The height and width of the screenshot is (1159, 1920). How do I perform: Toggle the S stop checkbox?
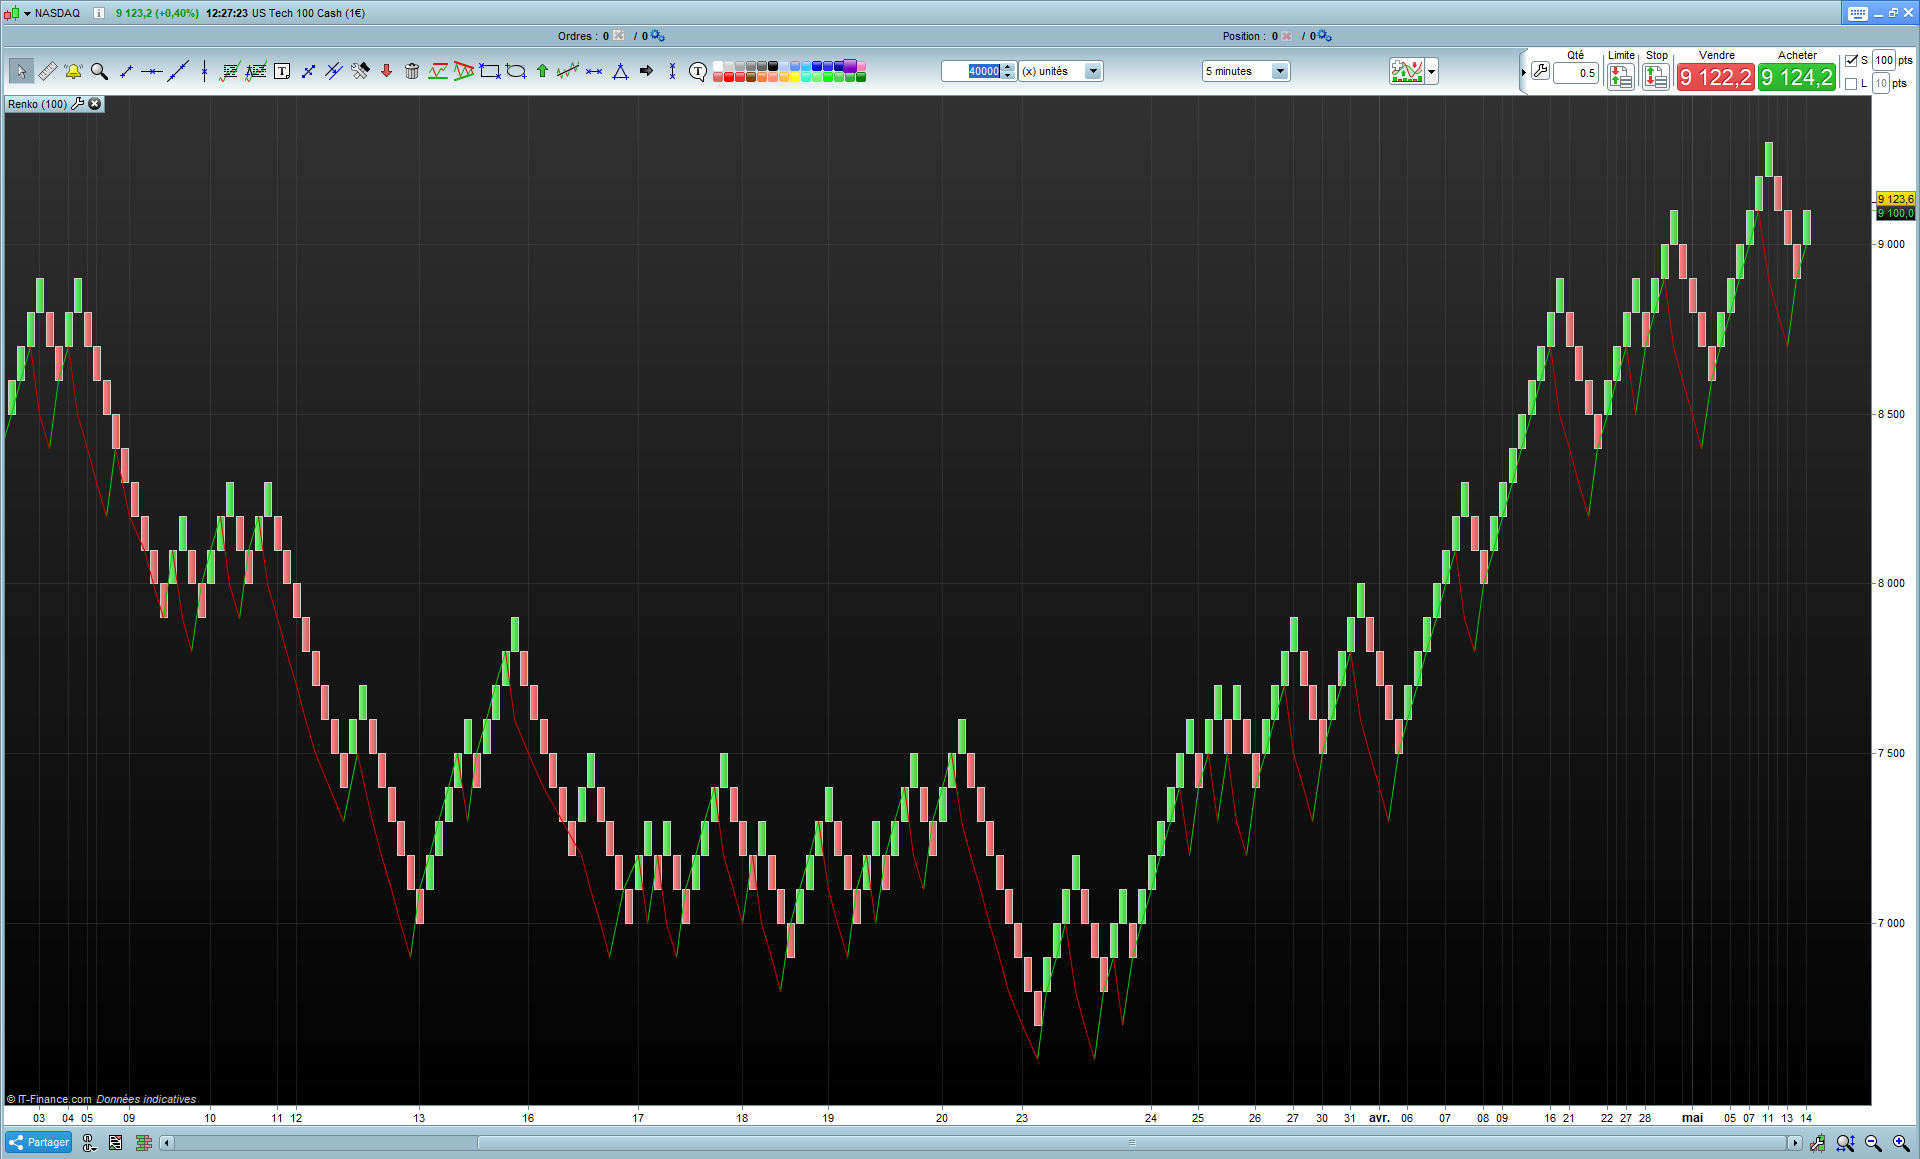tap(1851, 60)
